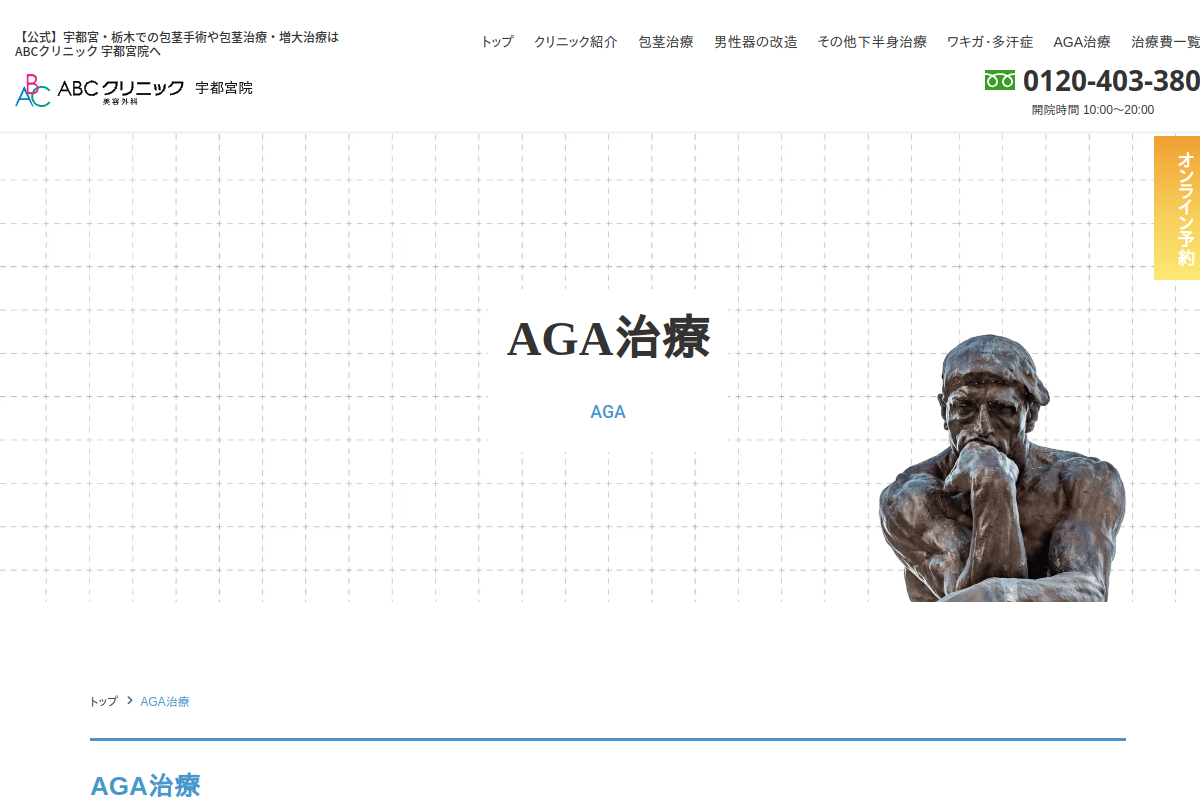The height and width of the screenshot is (800, 1200).
Task: Click the thinker statue image
Action: pyautogui.click(x=1002, y=468)
